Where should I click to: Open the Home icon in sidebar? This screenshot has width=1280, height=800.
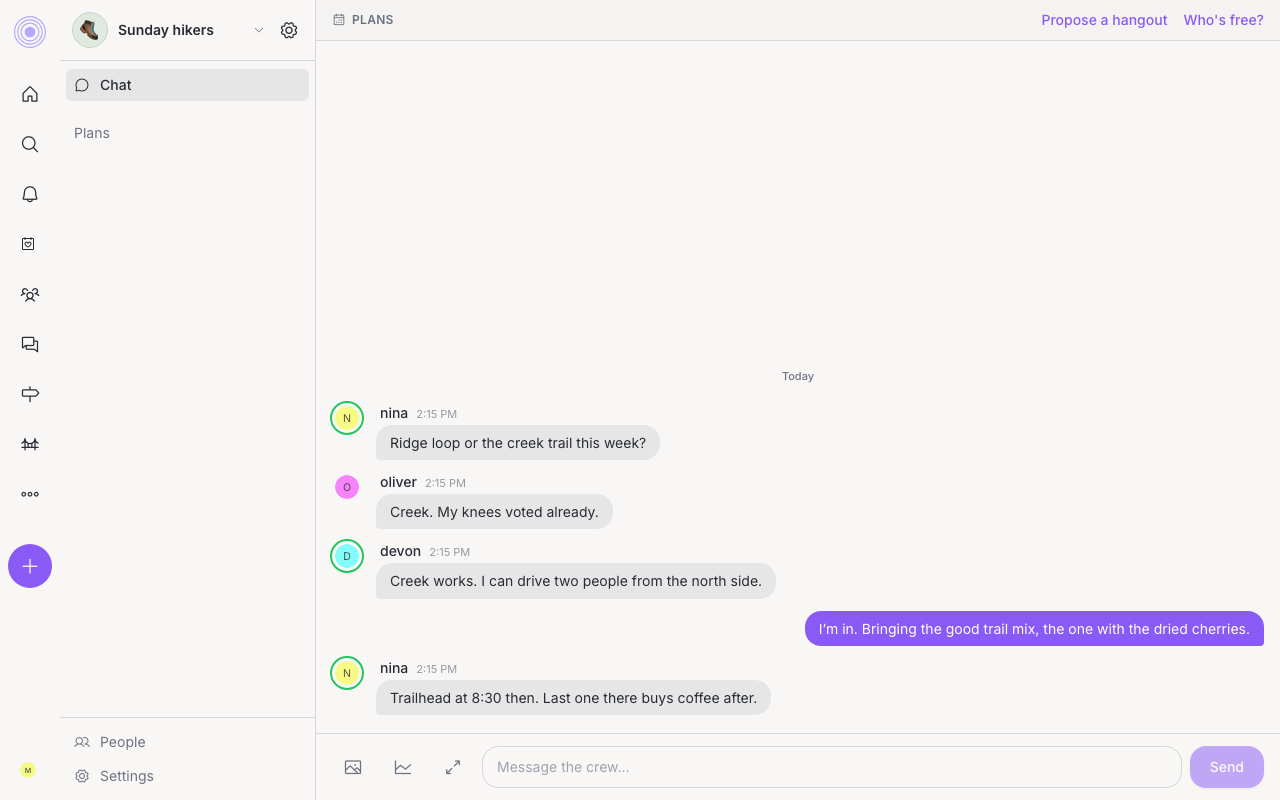[x=30, y=94]
